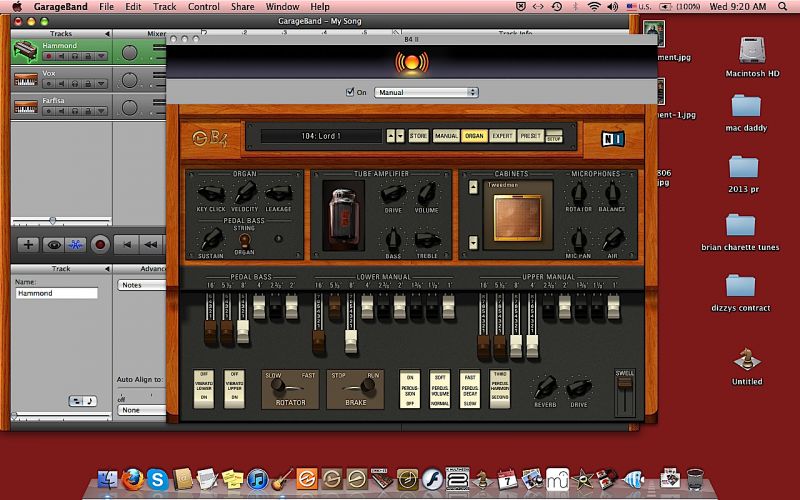The image size is (800, 500).
Task: Click the track Name field showing Hammond
Action: 56,293
